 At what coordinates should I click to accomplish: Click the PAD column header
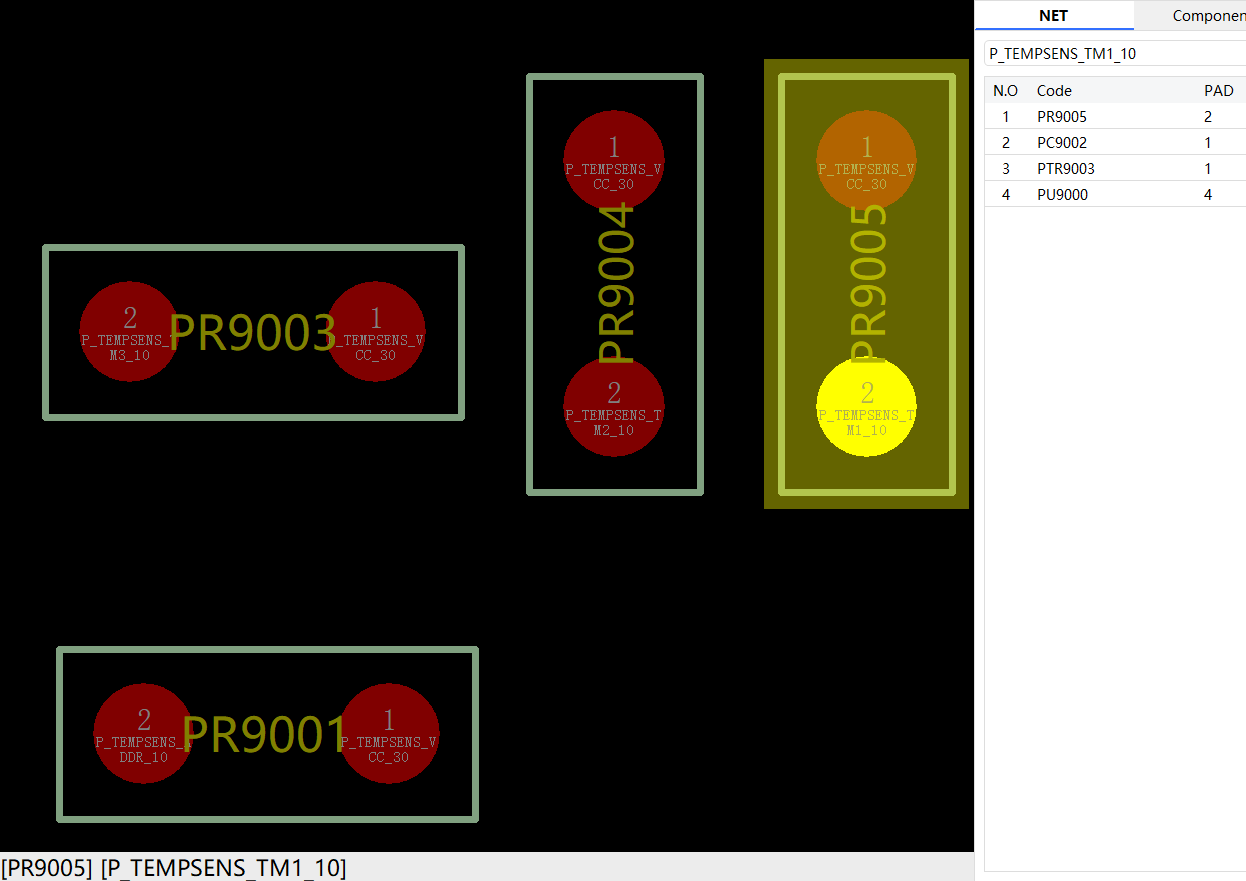(x=1219, y=91)
